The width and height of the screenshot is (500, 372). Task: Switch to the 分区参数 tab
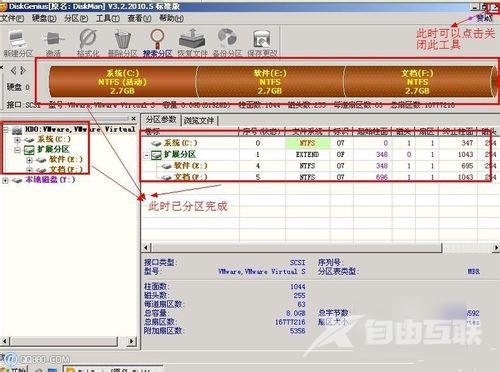[161, 120]
